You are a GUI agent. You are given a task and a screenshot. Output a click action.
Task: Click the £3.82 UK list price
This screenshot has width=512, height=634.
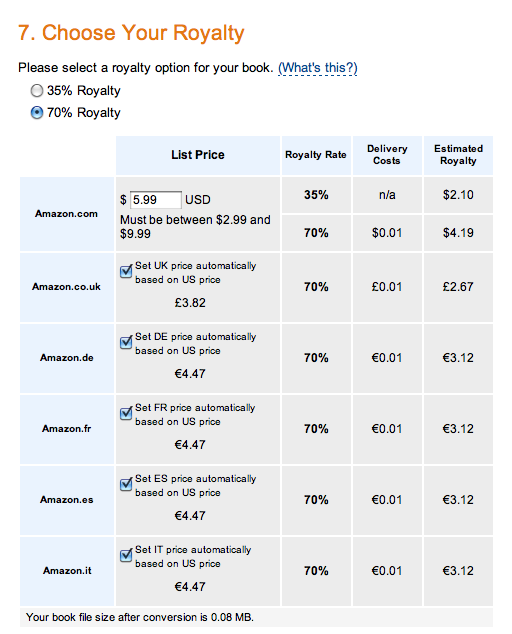click(x=190, y=303)
